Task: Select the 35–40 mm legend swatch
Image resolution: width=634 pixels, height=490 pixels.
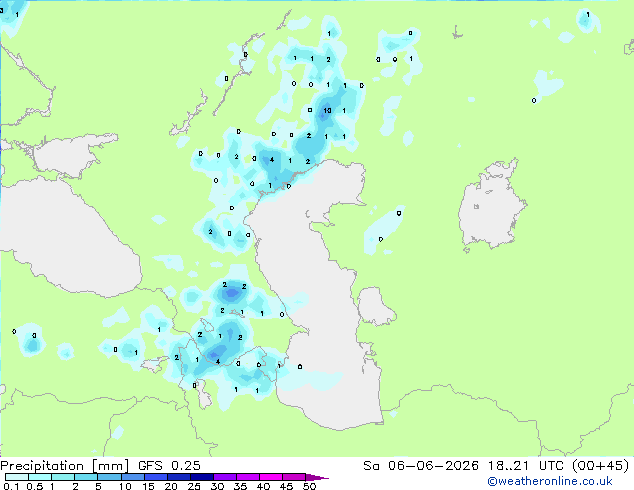Action: pyautogui.click(x=248, y=477)
